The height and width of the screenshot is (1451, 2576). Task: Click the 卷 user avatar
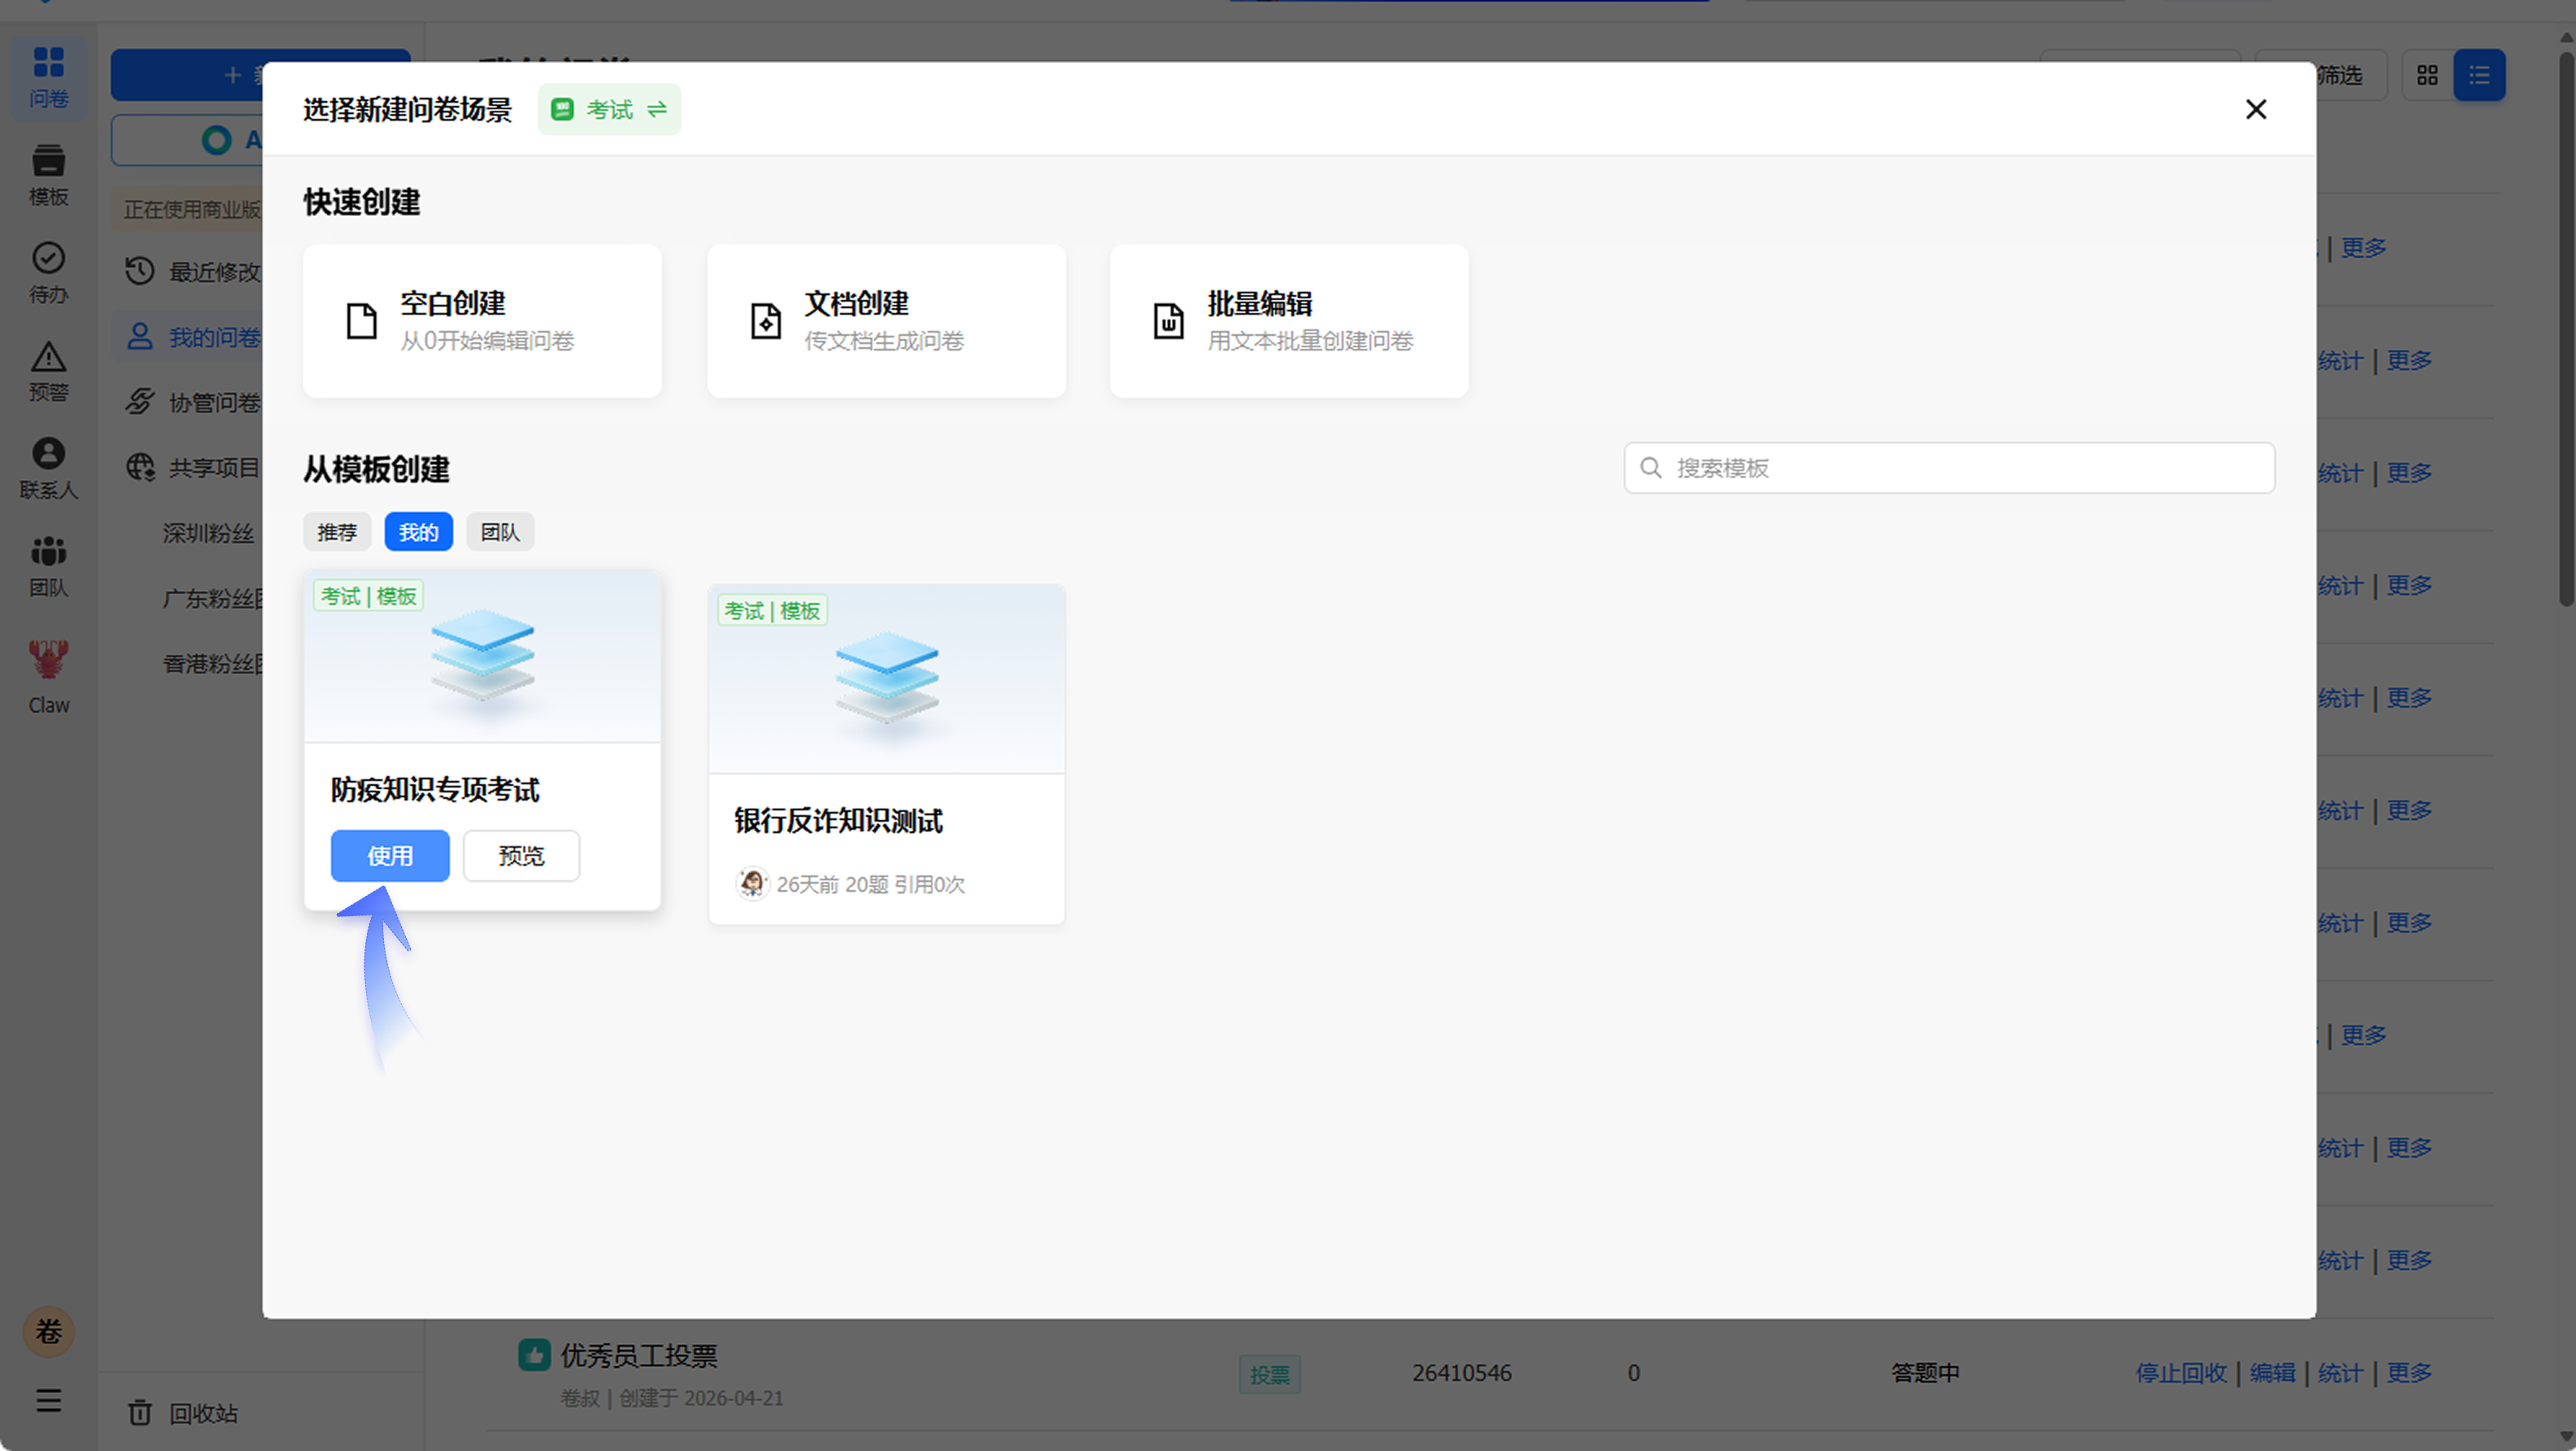[x=48, y=1332]
